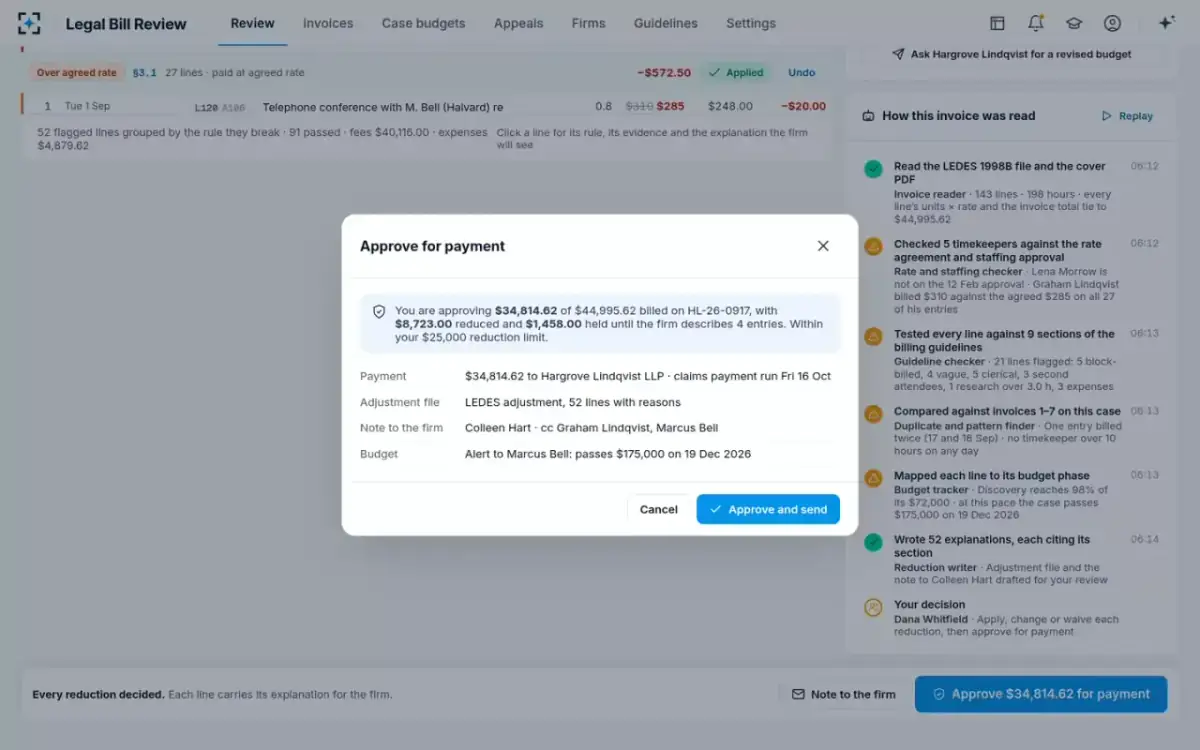Click the sparkle AI assistant icon
The width and height of the screenshot is (1200, 750).
1166,23
